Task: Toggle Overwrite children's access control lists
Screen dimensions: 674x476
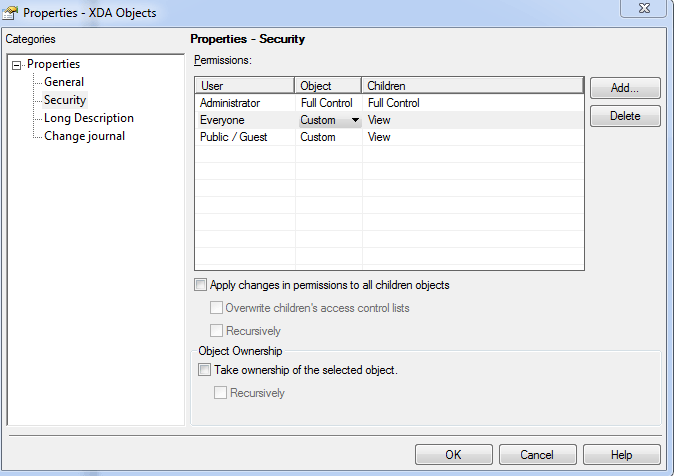Action: pos(217,308)
